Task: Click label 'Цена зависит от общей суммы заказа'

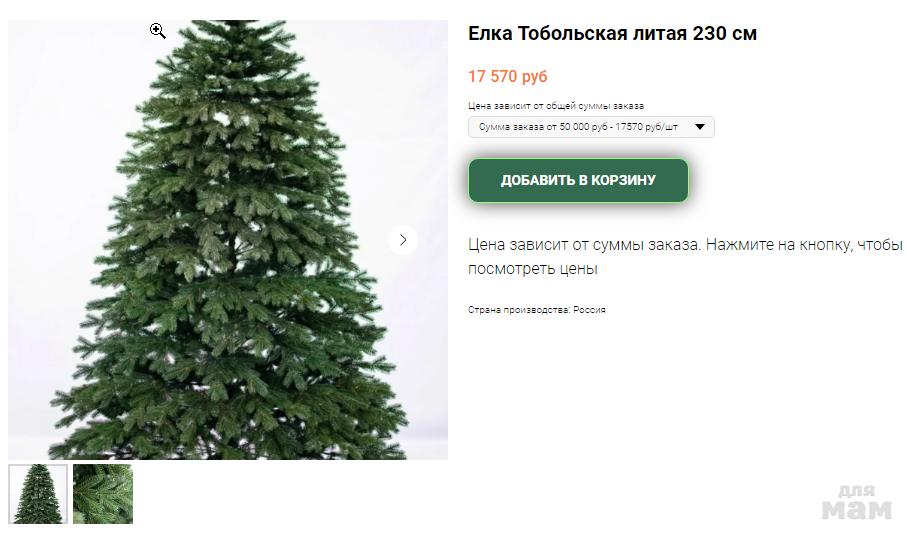Action: 556,106
